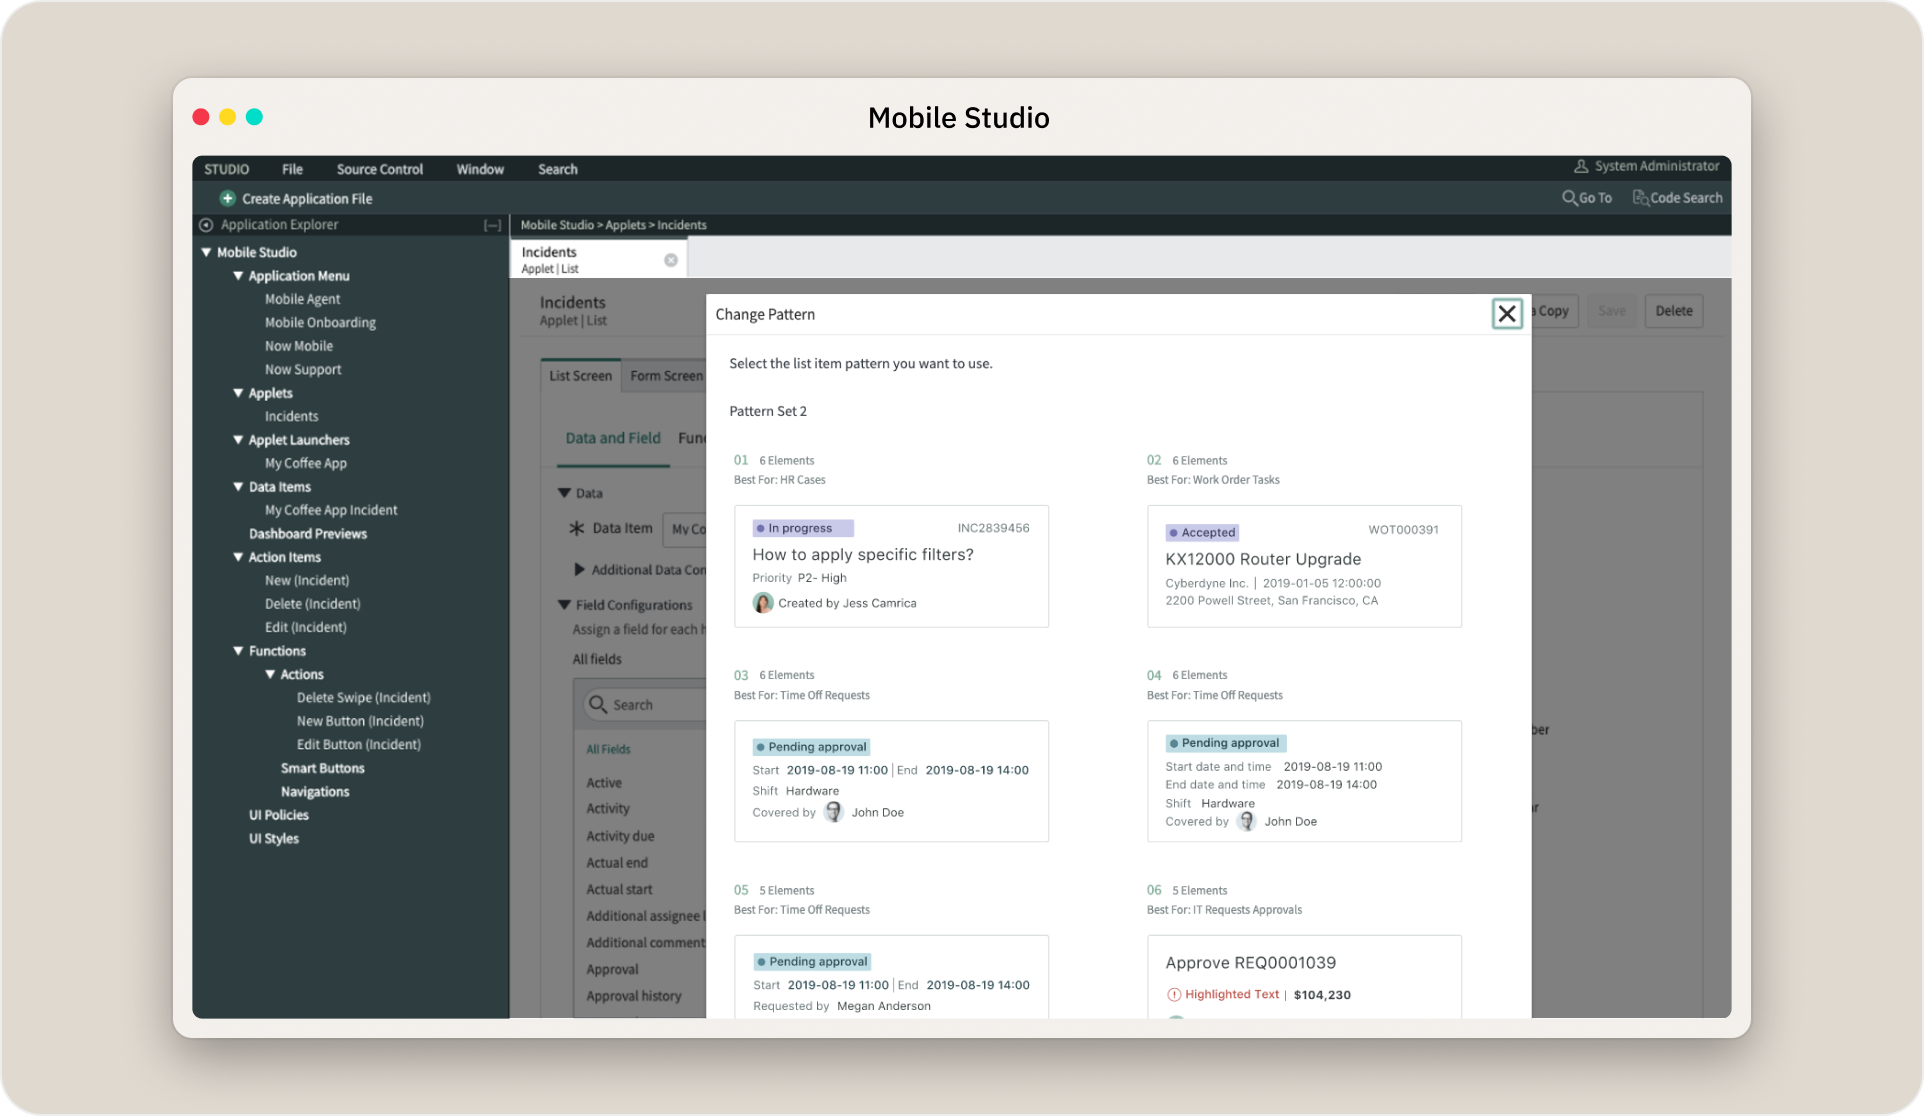Screen dimensions: 1924x1116
Task: Open New Button (Incident) action
Action: [359, 721]
